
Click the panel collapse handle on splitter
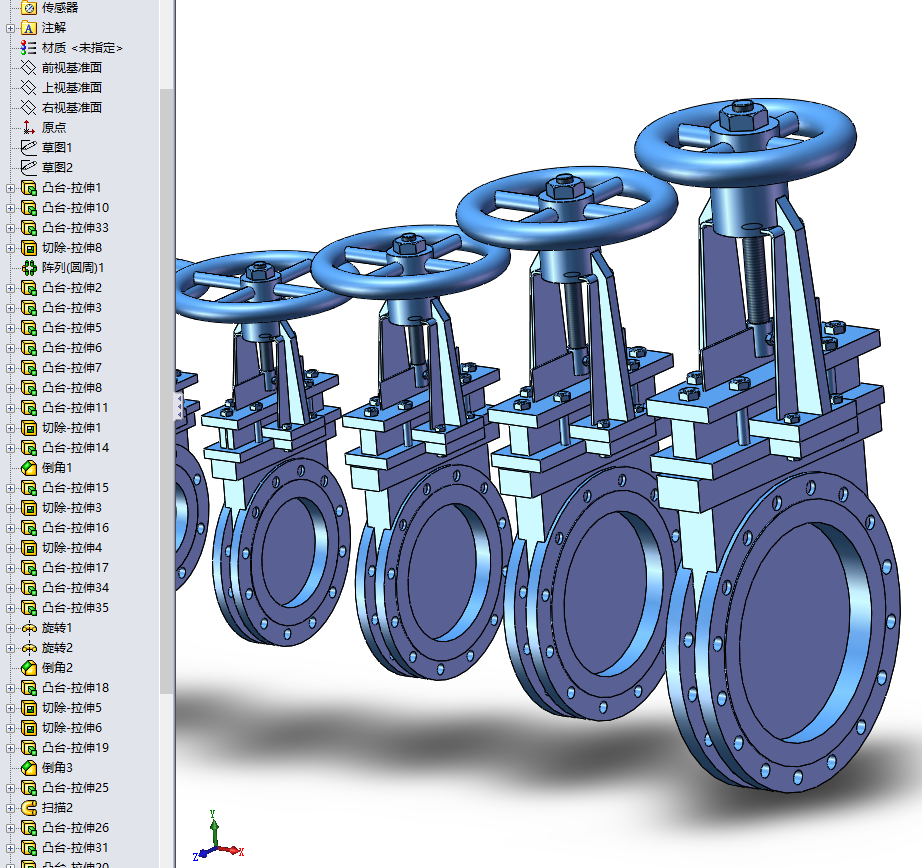click(179, 407)
